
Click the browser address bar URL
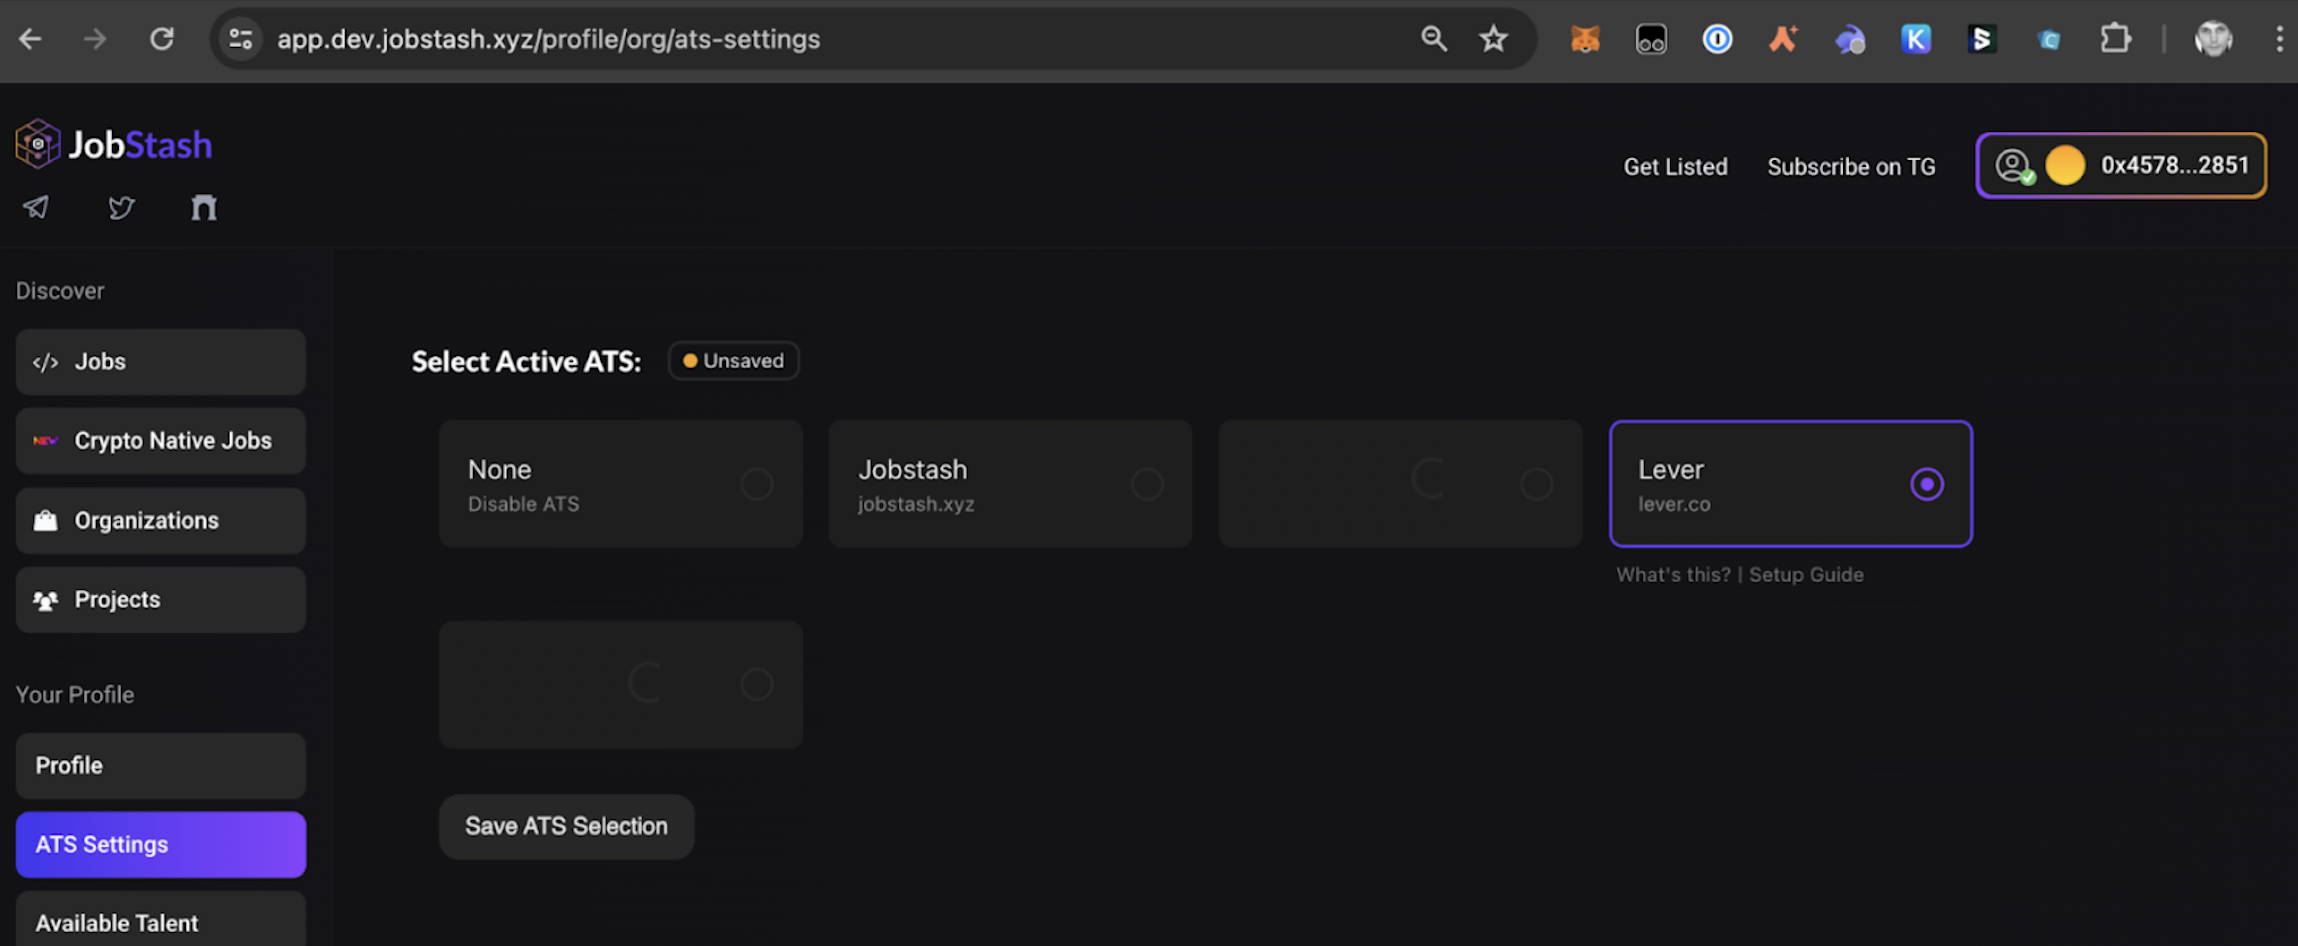point(548,39)
